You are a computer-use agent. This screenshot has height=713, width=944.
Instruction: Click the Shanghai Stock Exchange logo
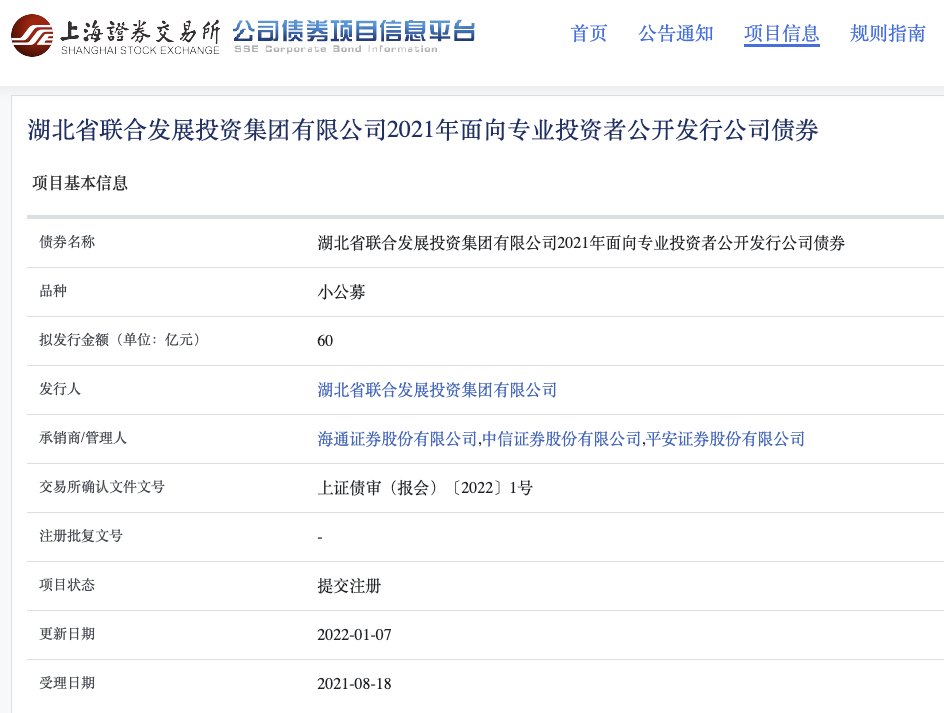[x=116, y=36]
